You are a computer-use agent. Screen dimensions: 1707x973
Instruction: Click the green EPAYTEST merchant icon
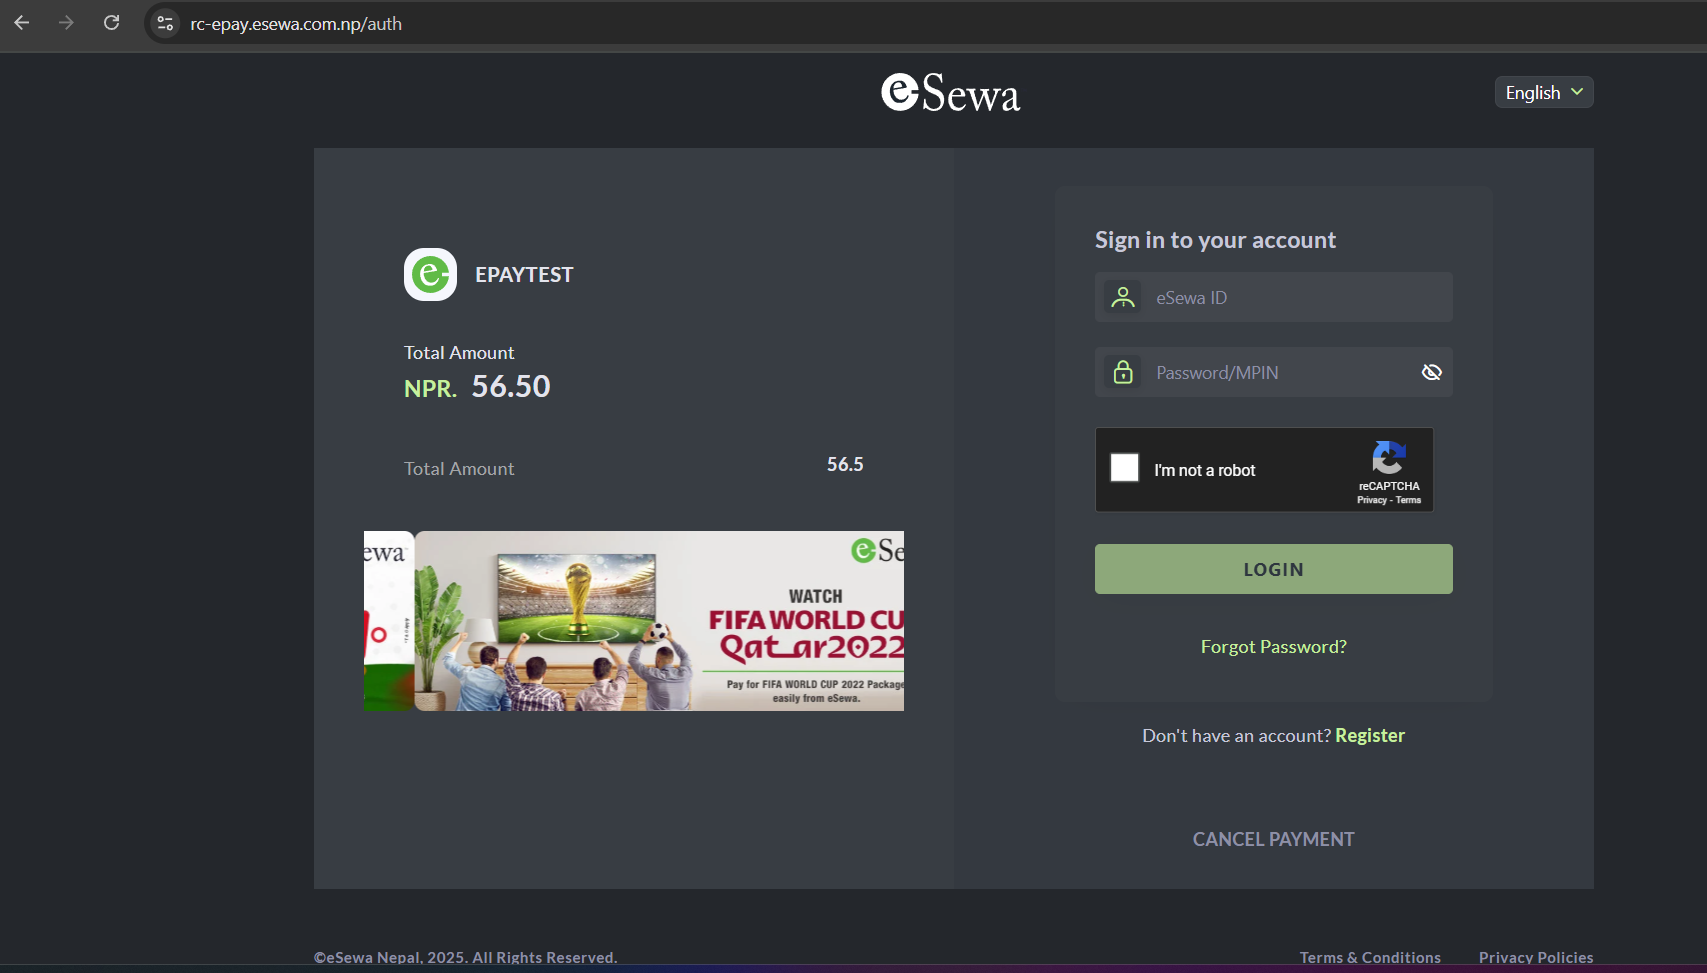click(430, 274)
